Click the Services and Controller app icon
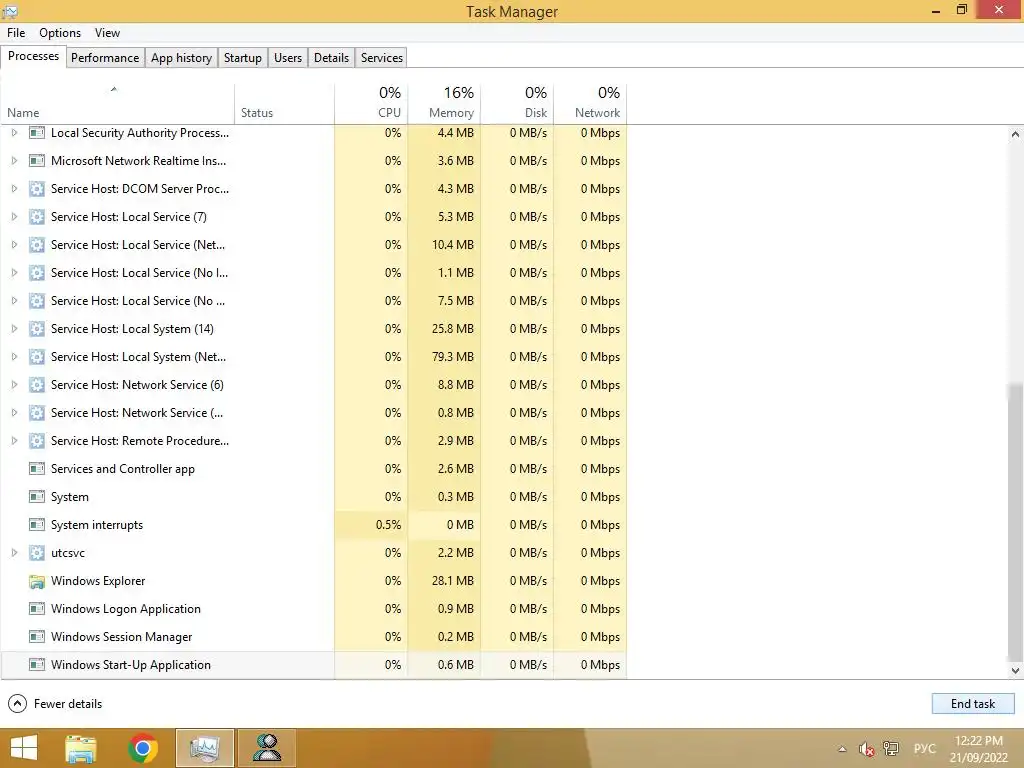The width and height of the screenshot is (1024, 768). pos(37,469)
